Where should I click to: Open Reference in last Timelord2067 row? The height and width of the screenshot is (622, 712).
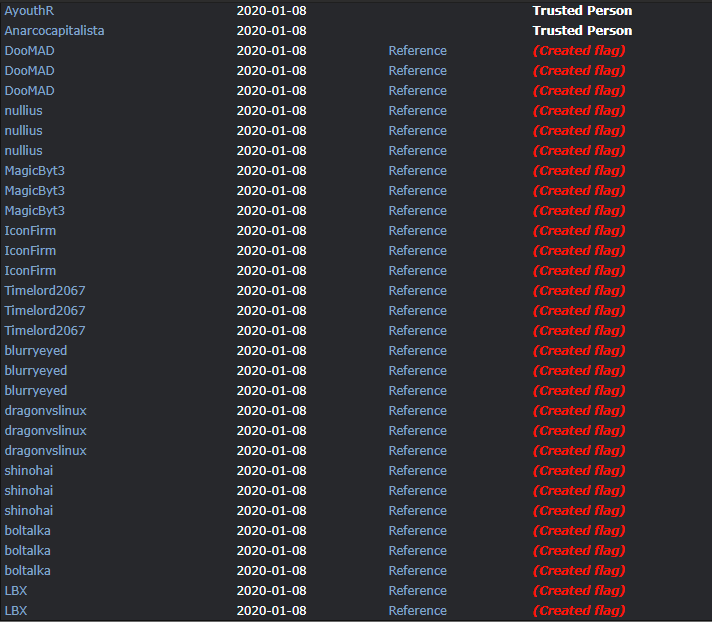pyautogui.click(x=418, y=331)
